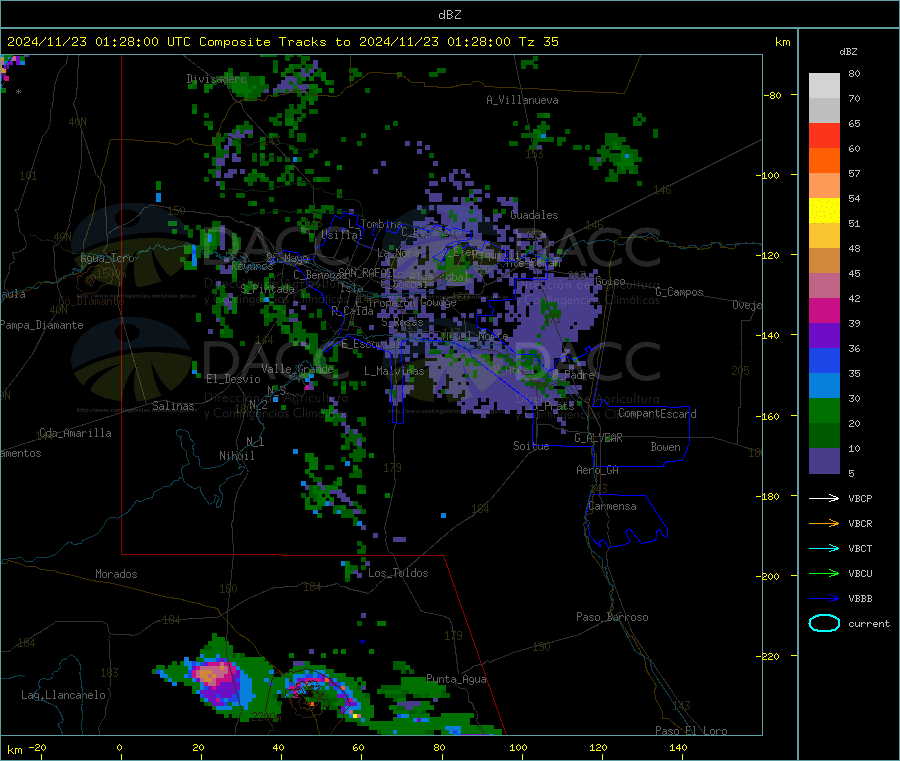Image resolution: width=900 pixels, height=761 pixels.
Task: Click the Nihuil map label
Action: click(x=236, y=456)
